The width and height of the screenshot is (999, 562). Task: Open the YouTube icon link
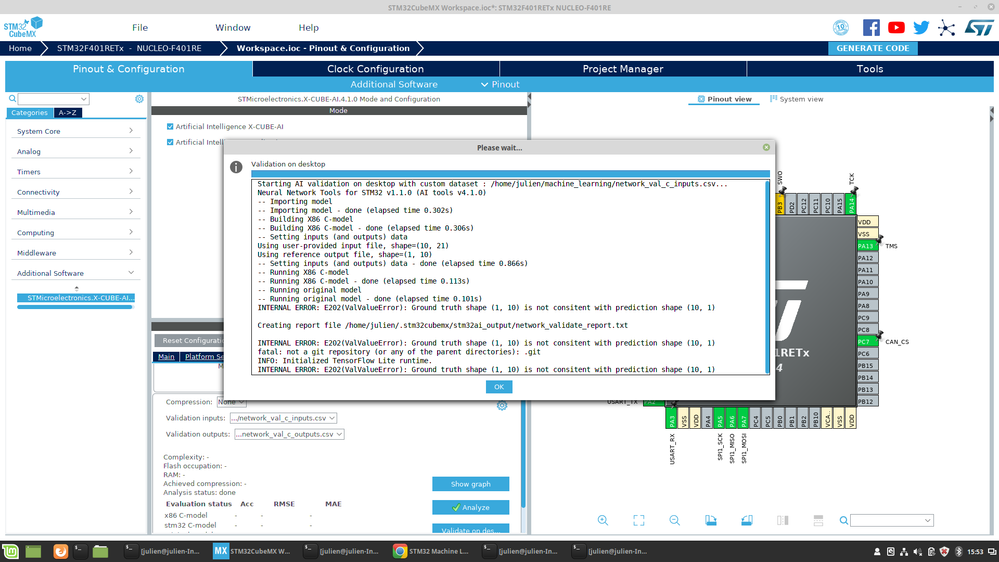[x=896, y=27]
